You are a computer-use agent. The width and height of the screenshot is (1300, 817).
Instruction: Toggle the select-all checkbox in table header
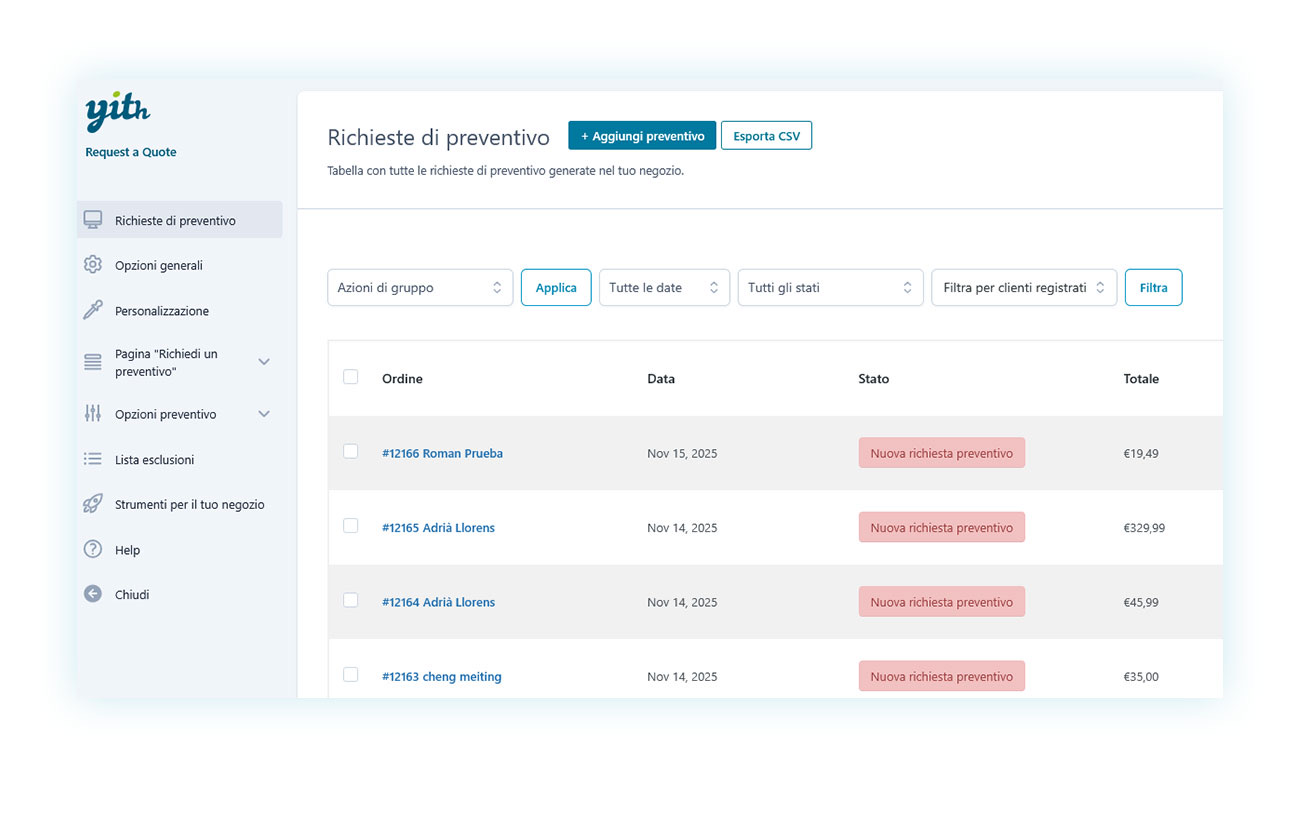[350, 377]
